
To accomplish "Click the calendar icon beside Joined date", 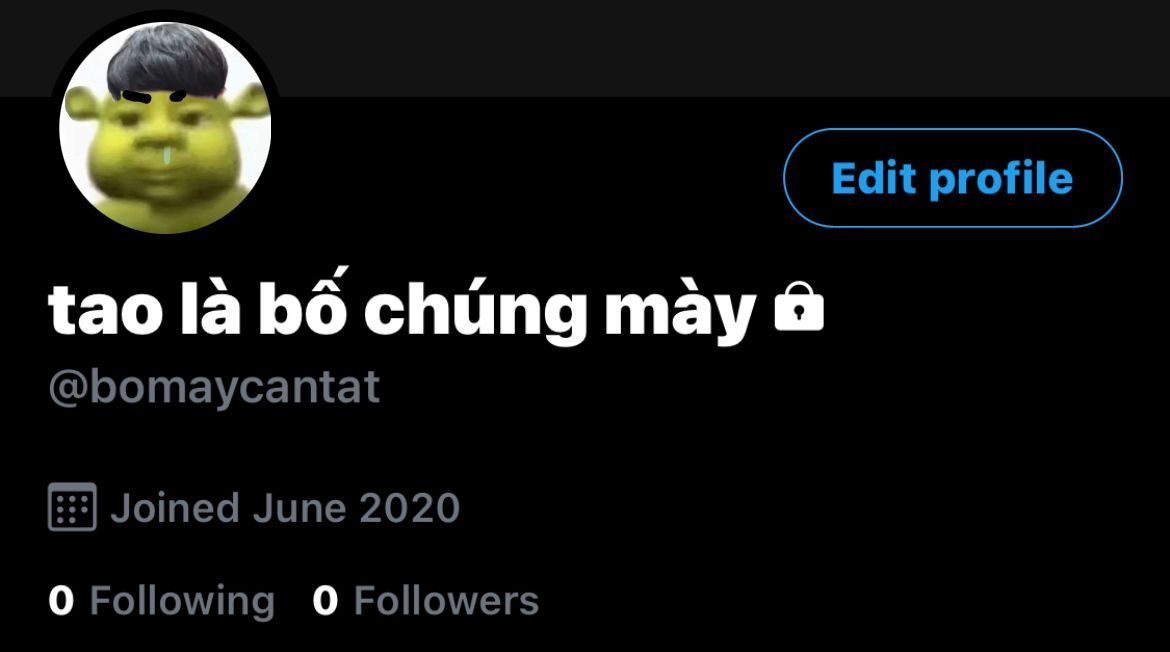I will 72,507.
